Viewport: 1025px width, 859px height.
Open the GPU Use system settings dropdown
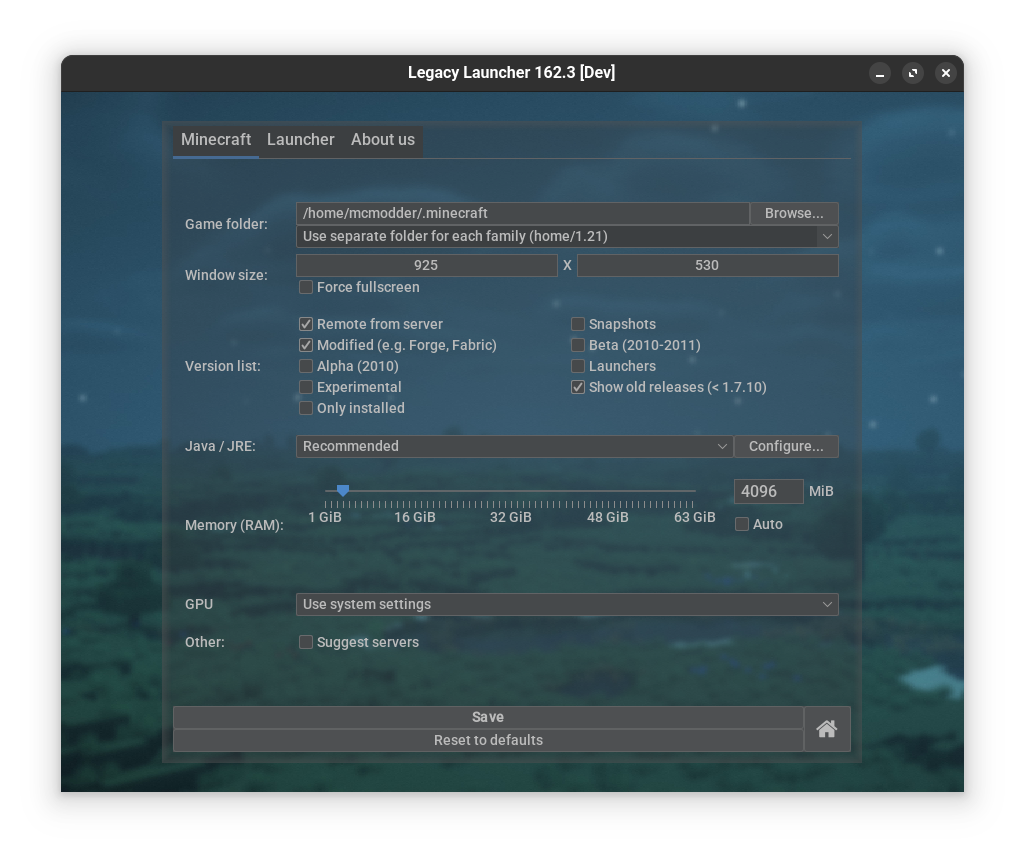[567, 605]
